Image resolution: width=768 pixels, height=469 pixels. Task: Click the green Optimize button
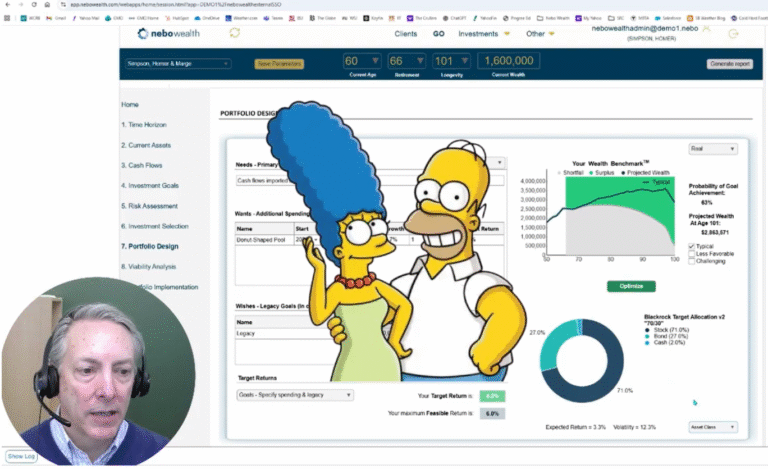coord(631,286)
